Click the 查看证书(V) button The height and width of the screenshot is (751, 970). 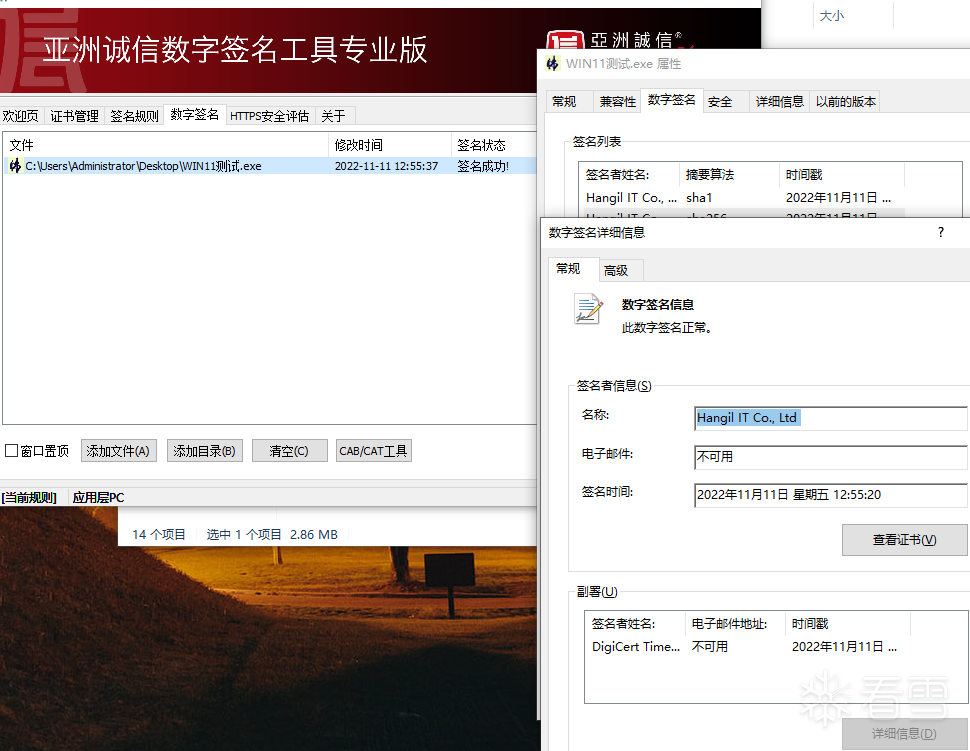point(904,540)
